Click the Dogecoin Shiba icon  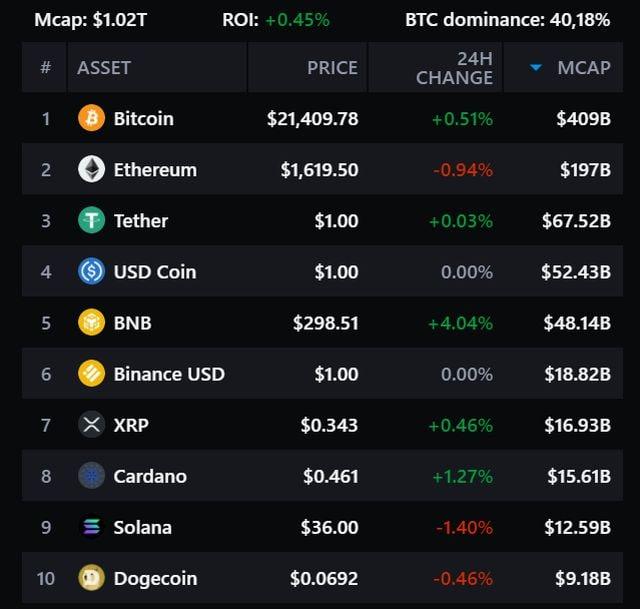point(91,578)
